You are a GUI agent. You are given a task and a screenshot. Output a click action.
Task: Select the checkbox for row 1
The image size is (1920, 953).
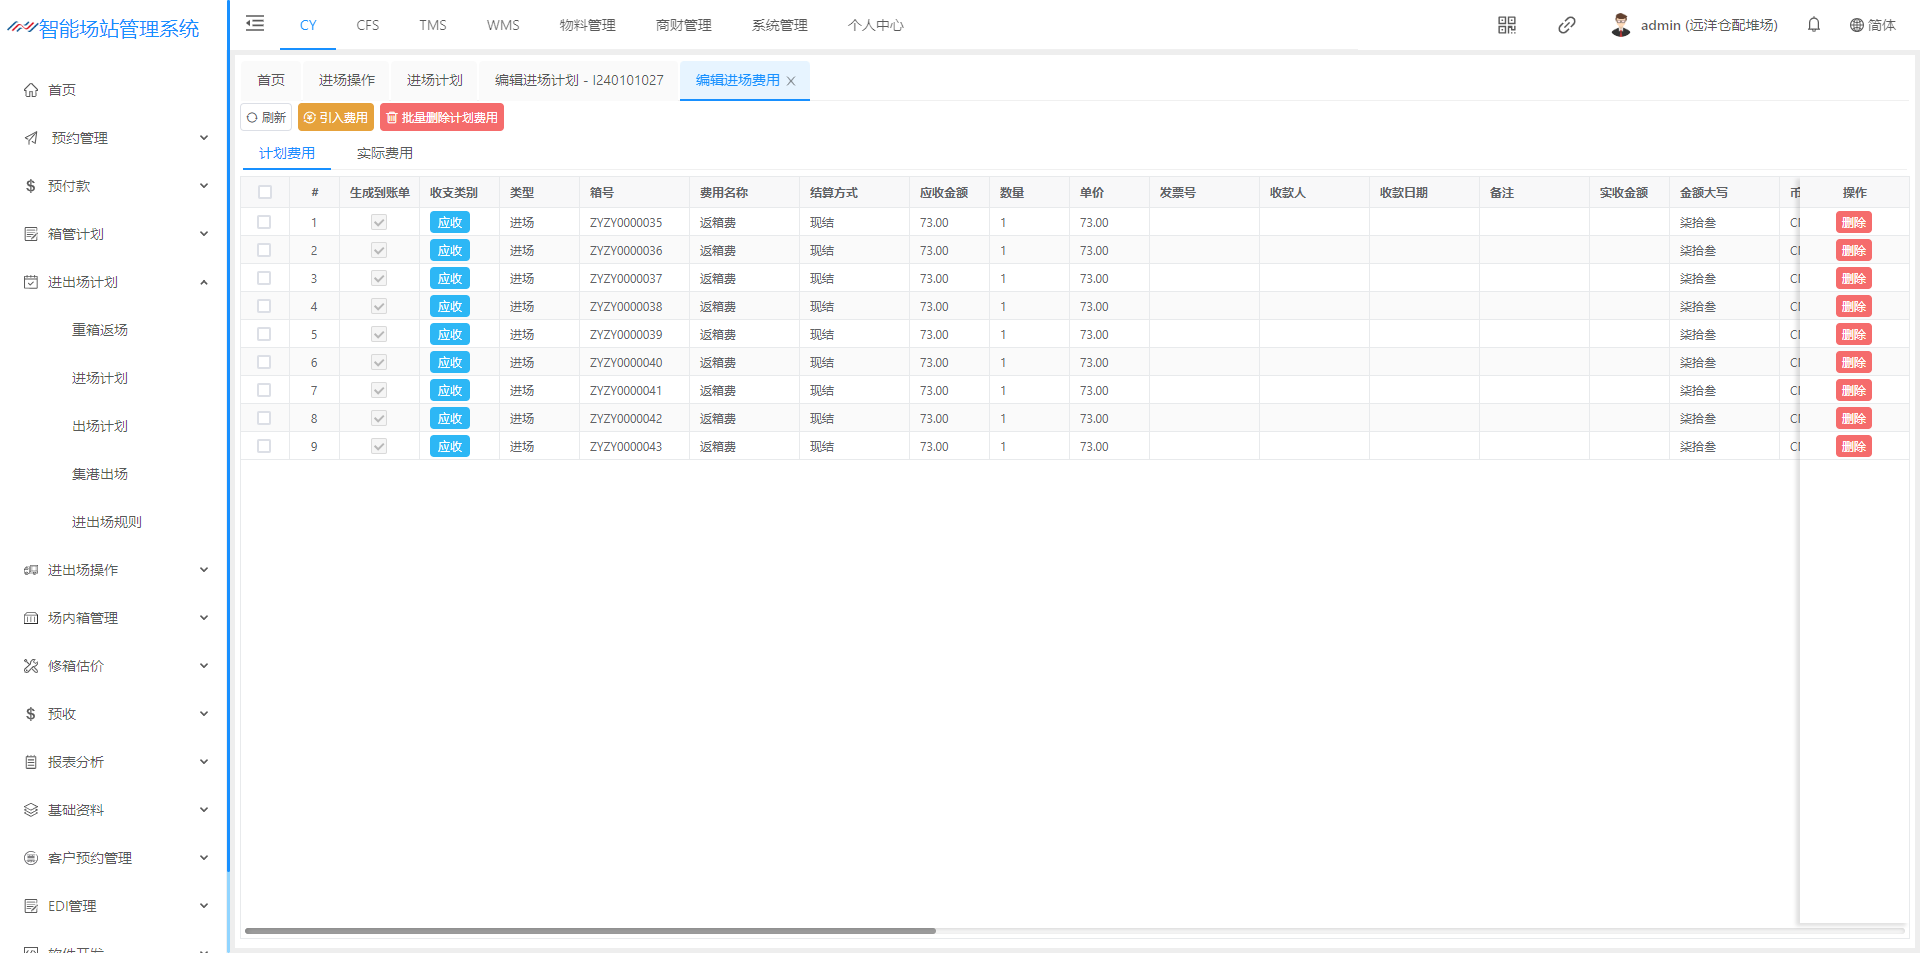coord(265,222)
